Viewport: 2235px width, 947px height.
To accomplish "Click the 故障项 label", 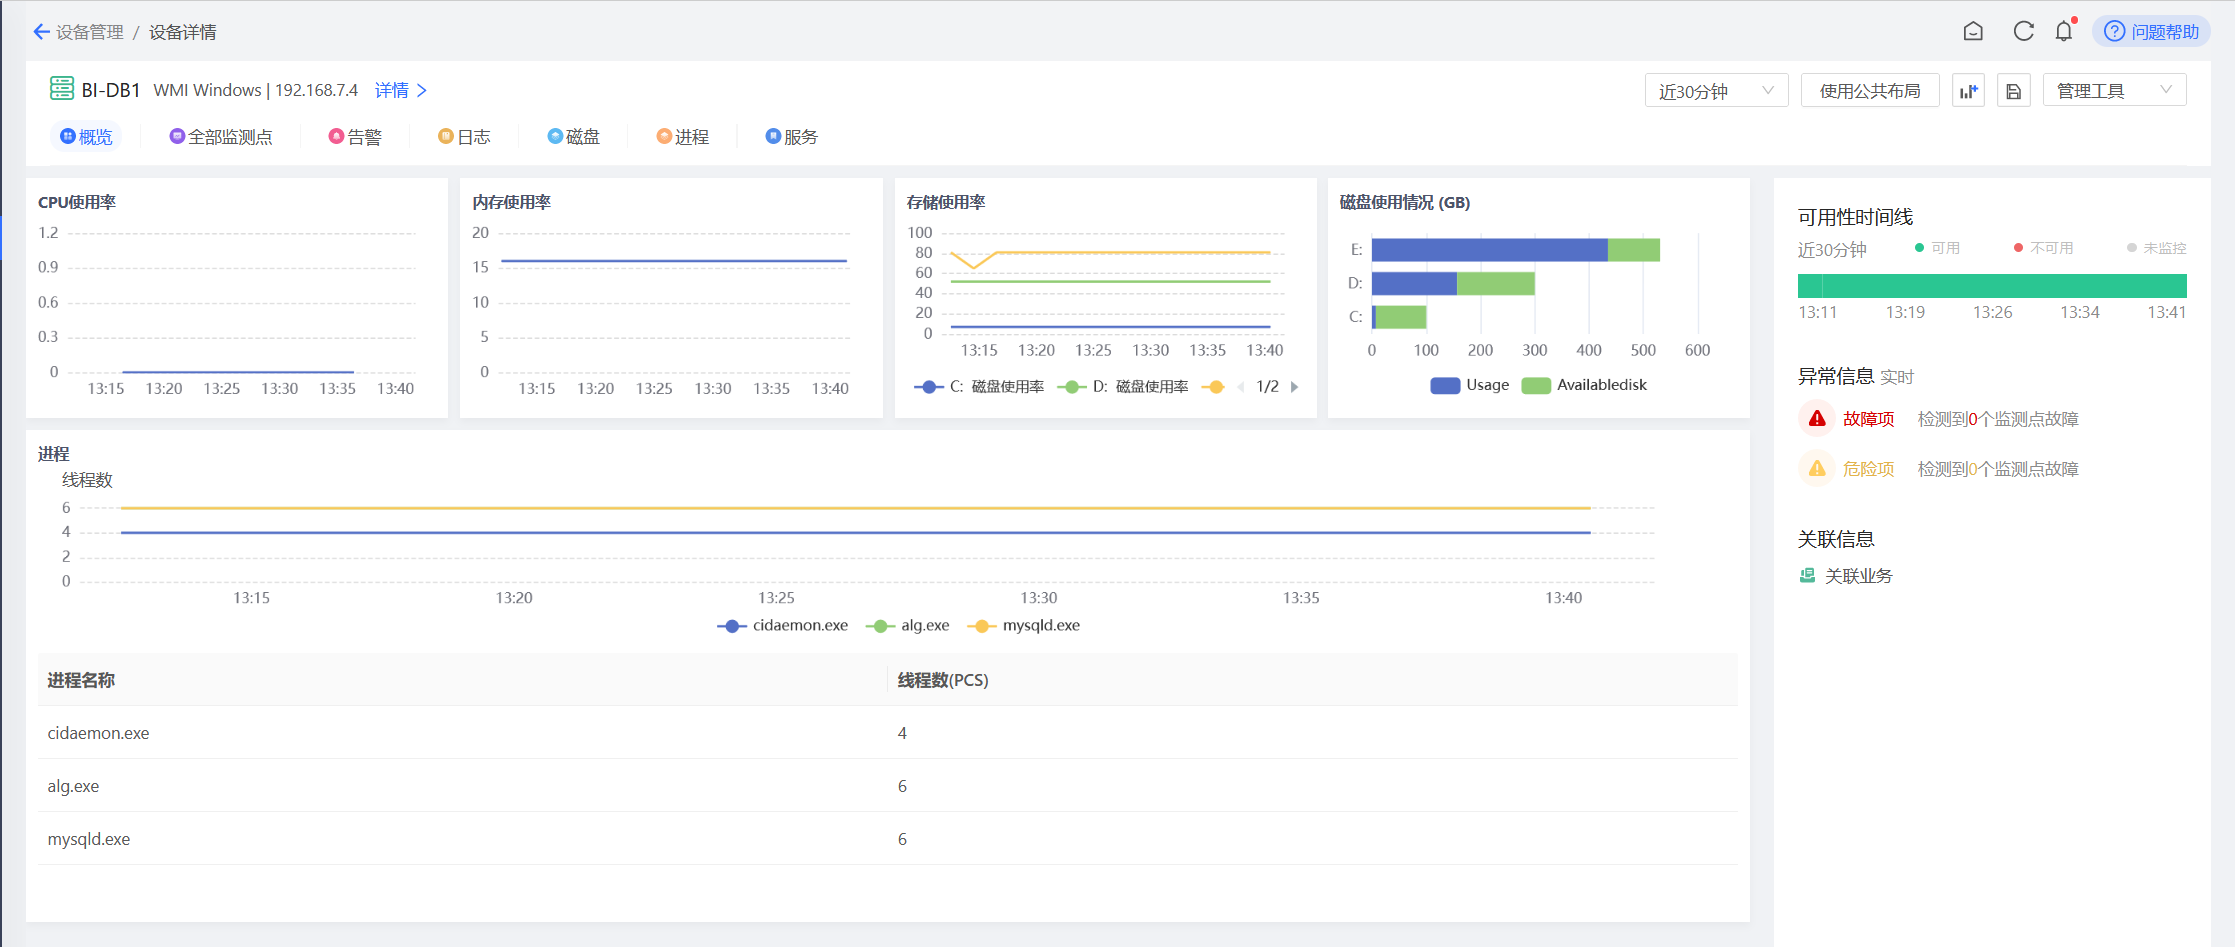I will (1868, 418).
